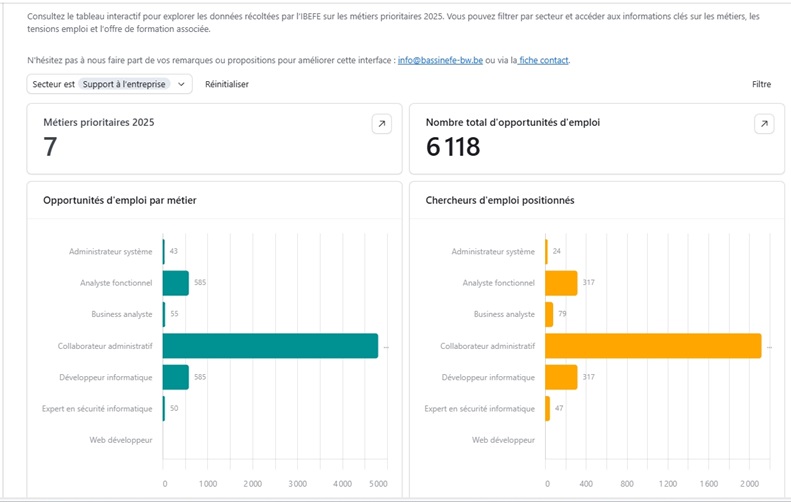The width and height of the screenshot is (791, 502).
Task: Select the orange Business analyste bar
Action: (x=549, y=314)
